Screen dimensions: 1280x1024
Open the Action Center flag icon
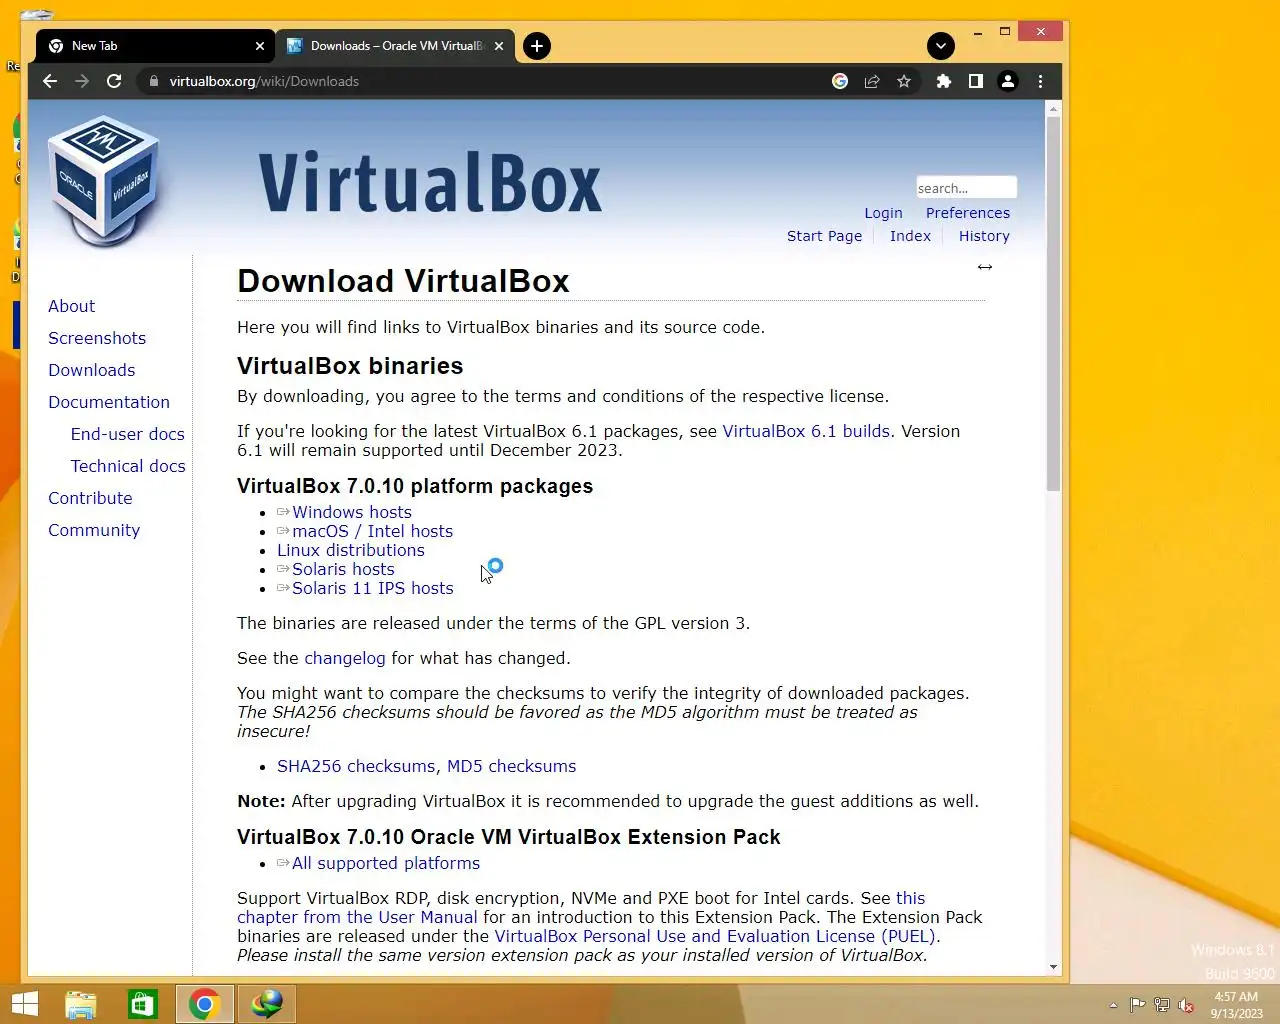point(1137,1005)
